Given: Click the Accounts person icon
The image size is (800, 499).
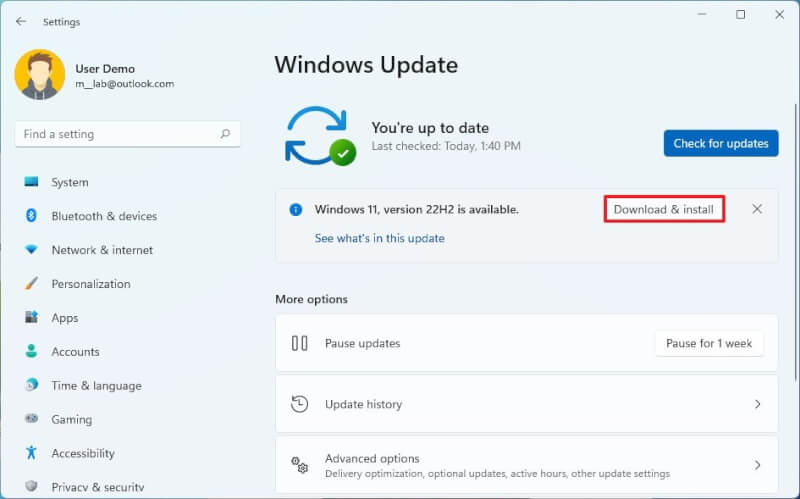Looking at the screenshot, I should click(x=31, y=351).
